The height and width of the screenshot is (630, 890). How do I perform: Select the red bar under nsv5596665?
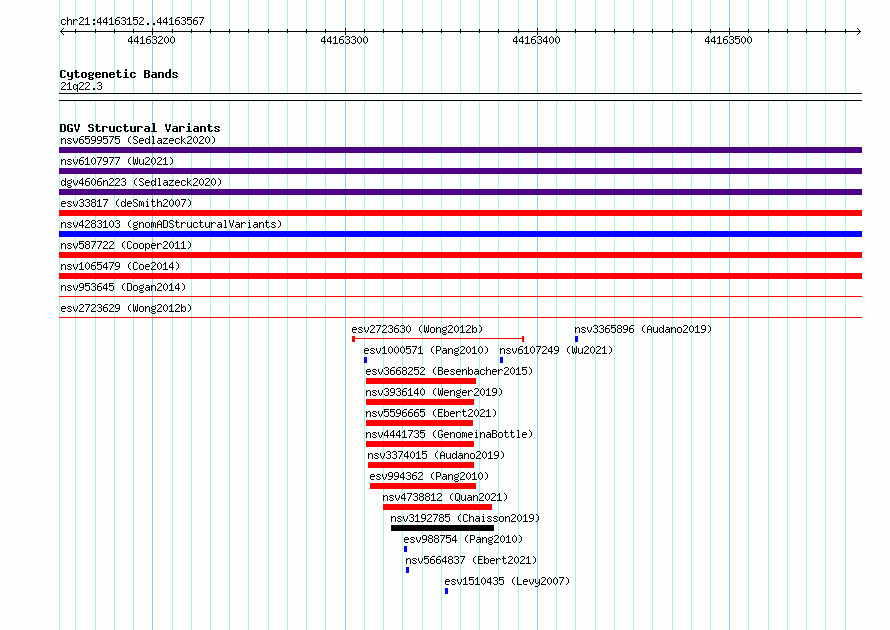pyautogui.click(x=419, y=423)
